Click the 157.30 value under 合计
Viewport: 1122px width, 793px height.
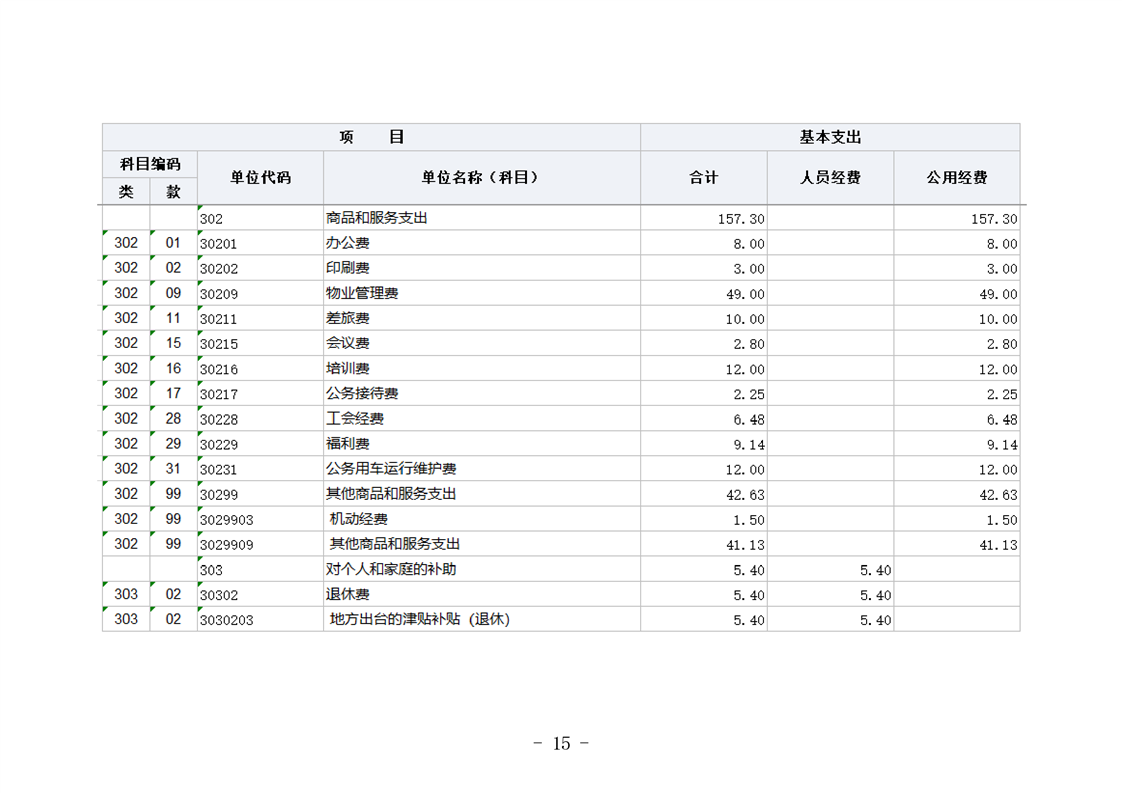(741, 219)
